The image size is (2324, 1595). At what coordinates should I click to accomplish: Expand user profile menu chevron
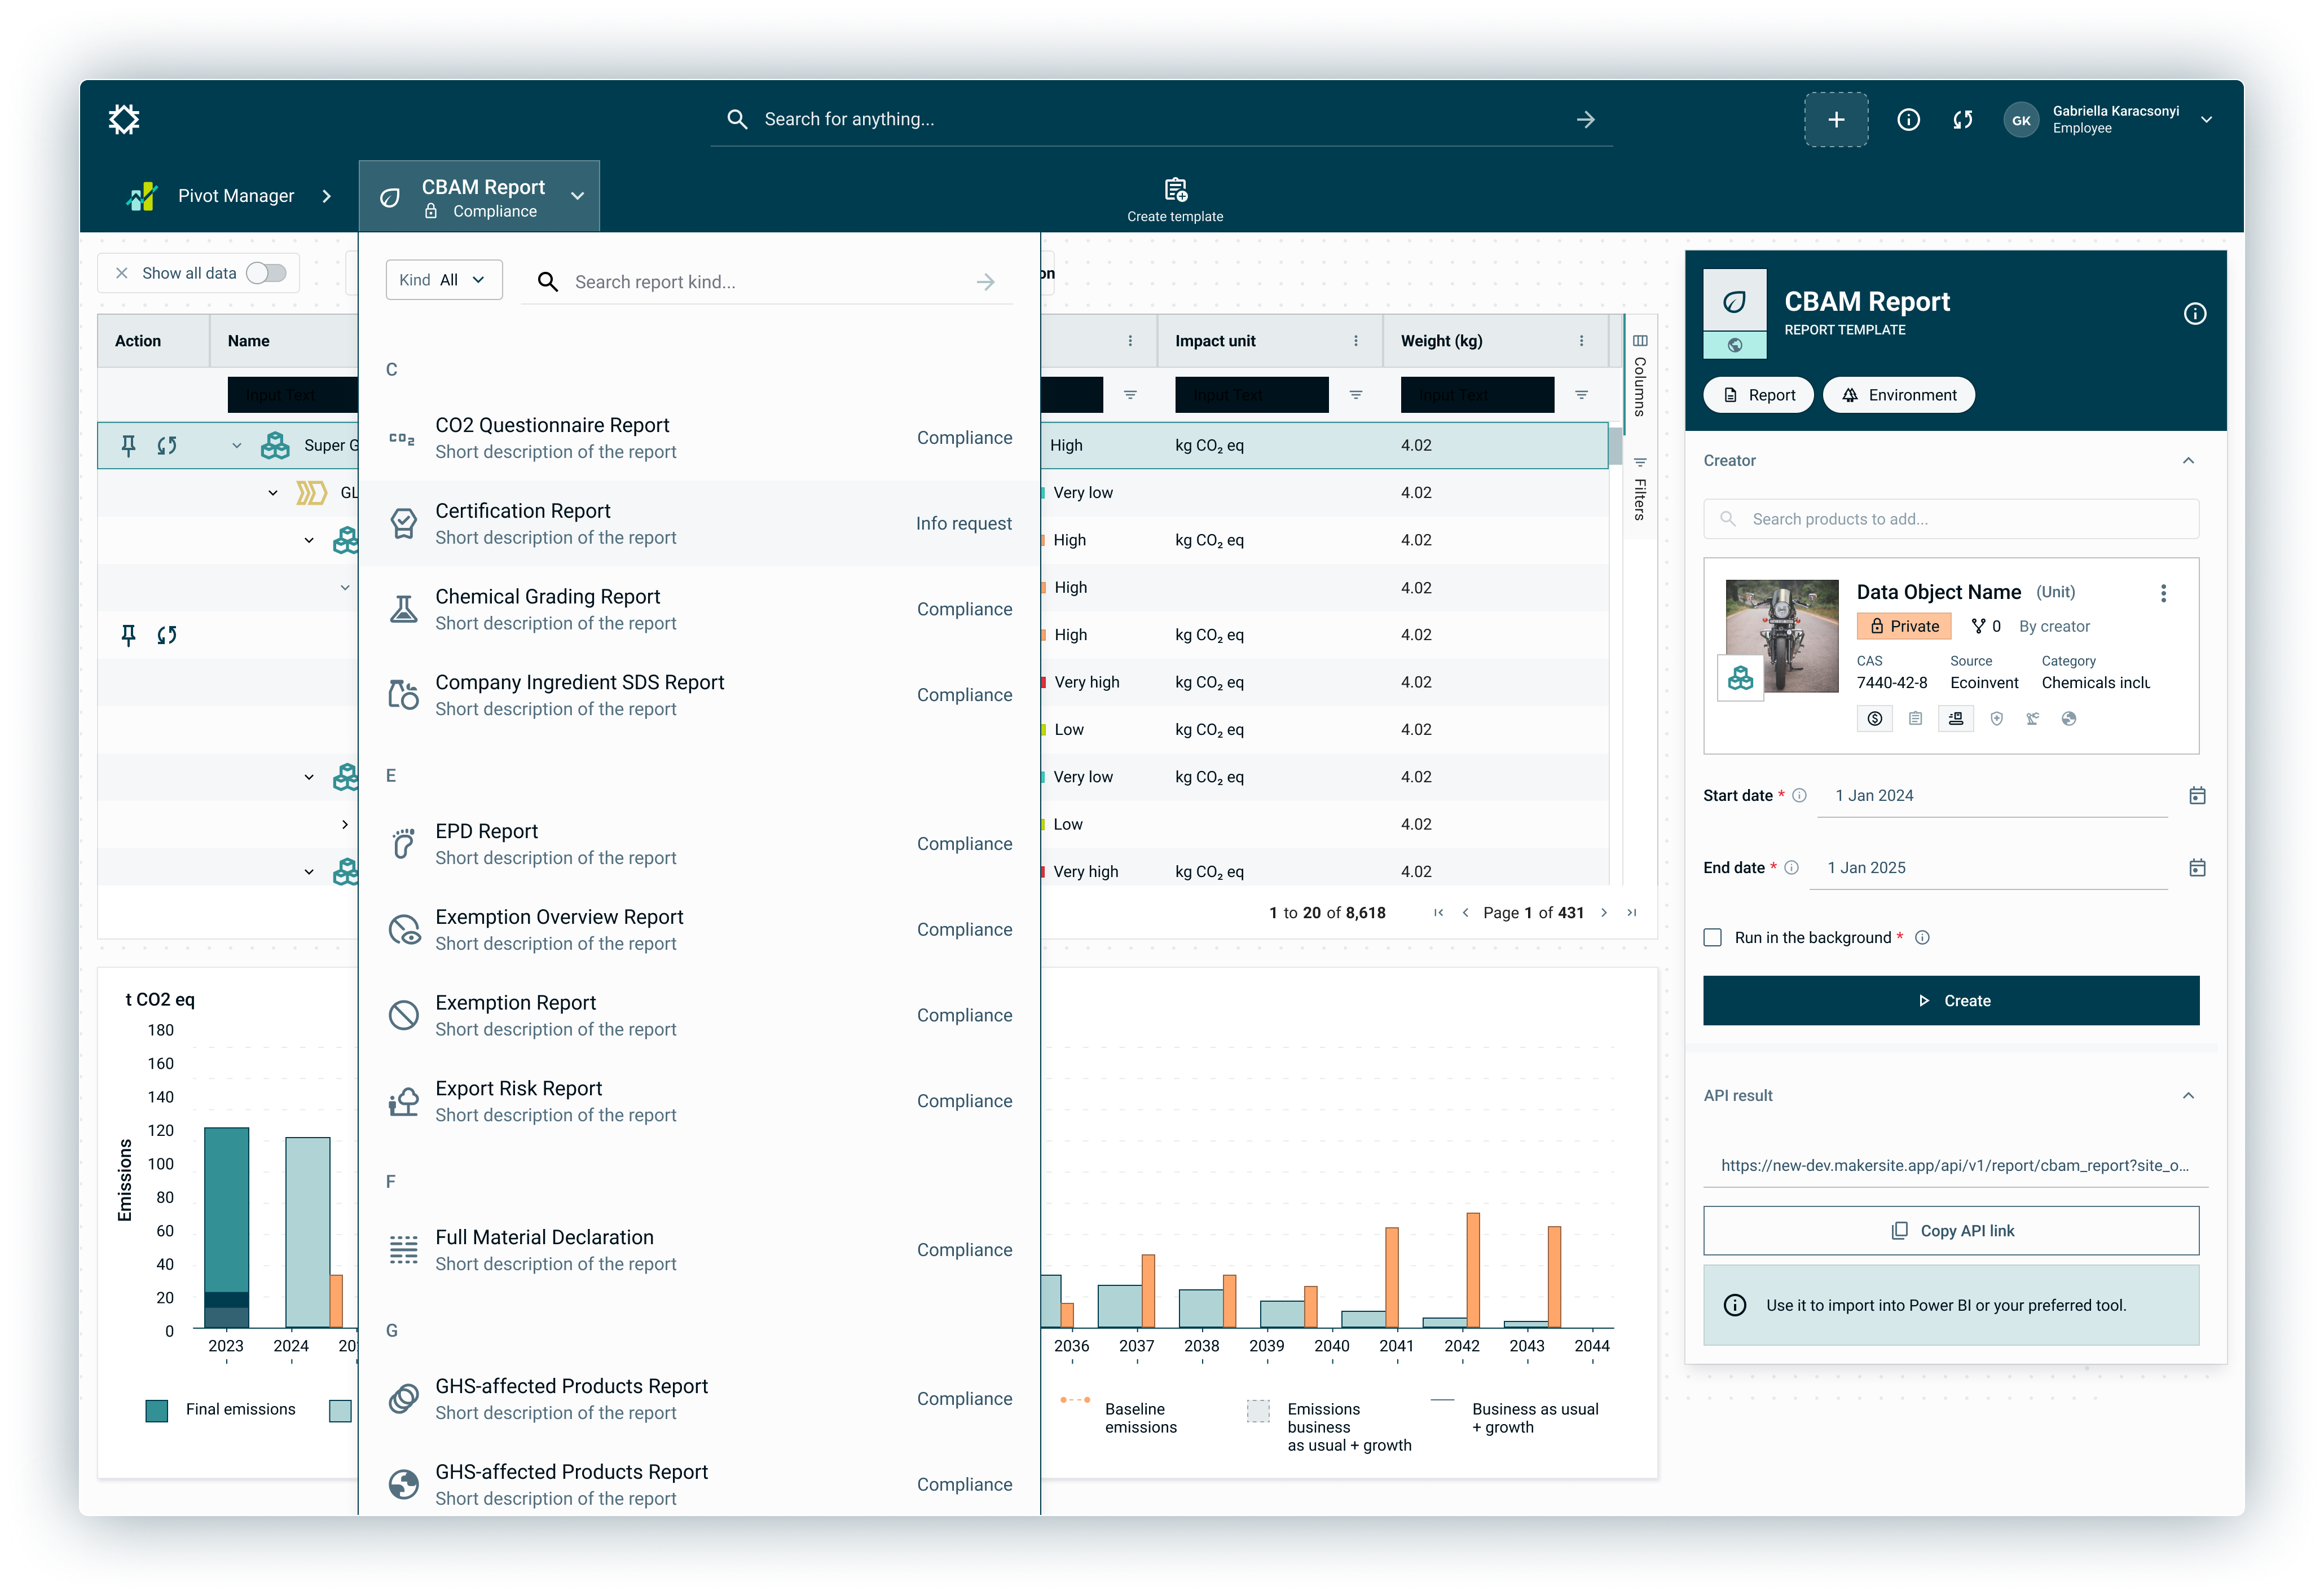point(2206,120)
